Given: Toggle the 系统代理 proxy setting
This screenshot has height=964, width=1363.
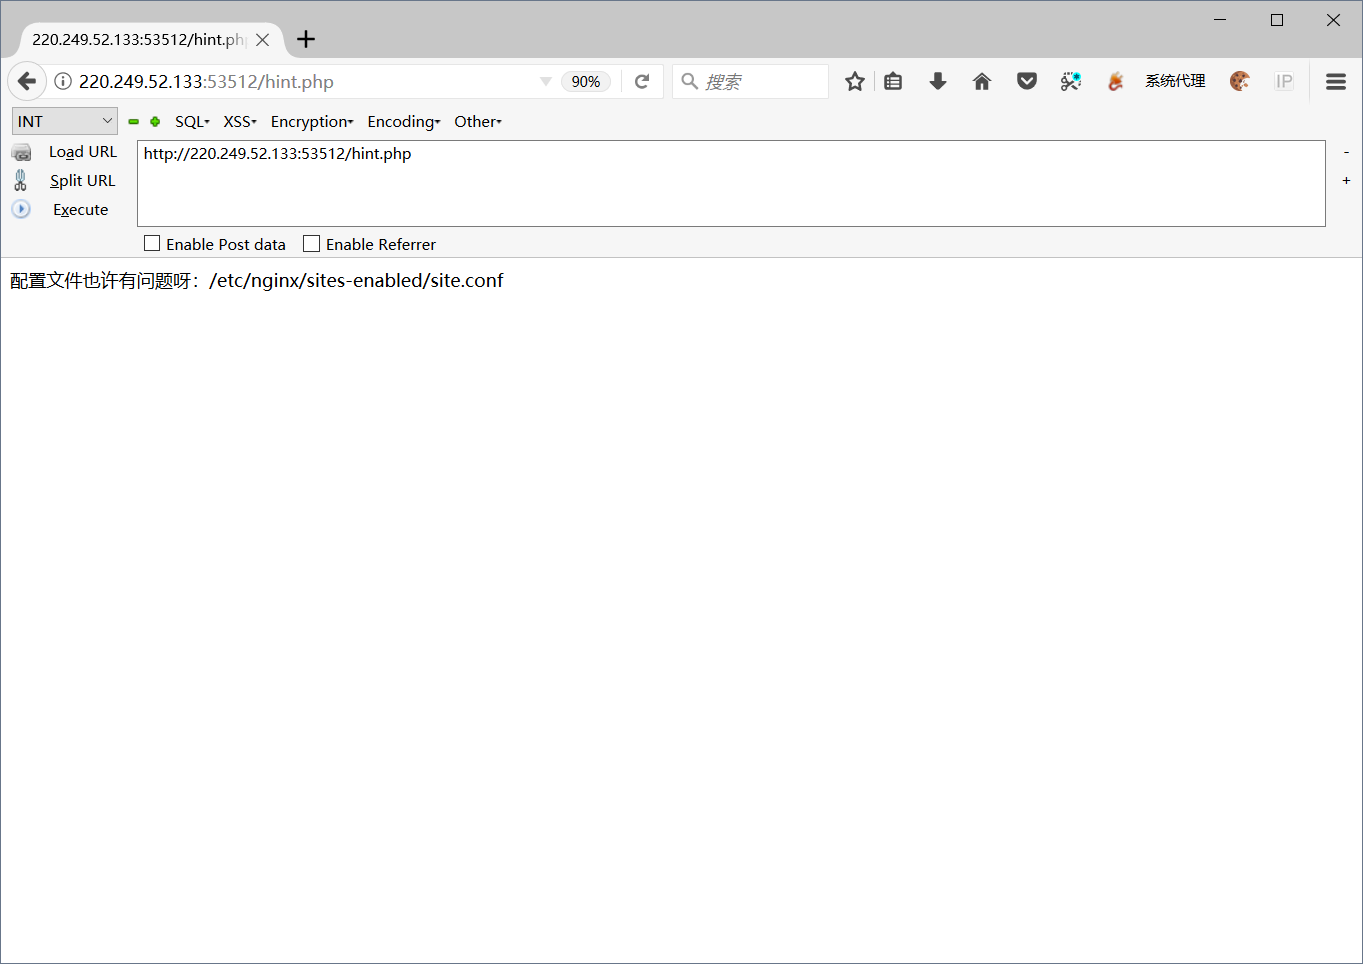Looking at the screenshot, I should click(1175, 81).
